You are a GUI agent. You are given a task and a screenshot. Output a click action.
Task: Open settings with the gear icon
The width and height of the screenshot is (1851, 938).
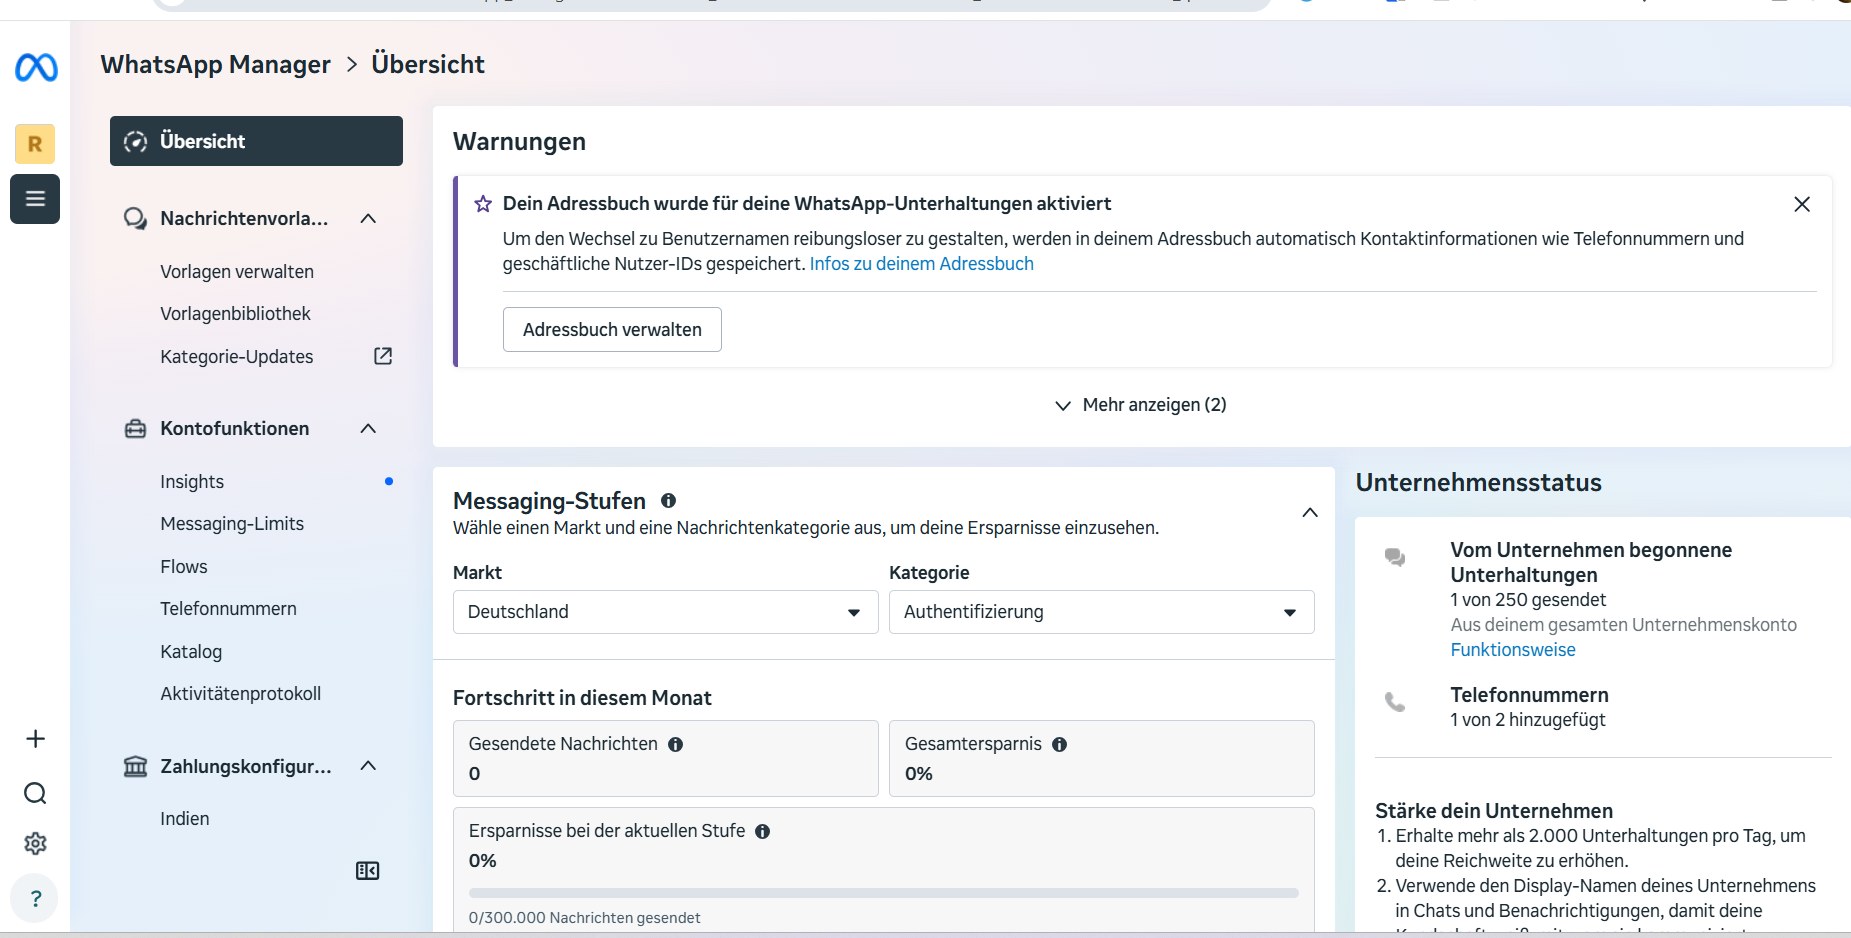[35, 844]
